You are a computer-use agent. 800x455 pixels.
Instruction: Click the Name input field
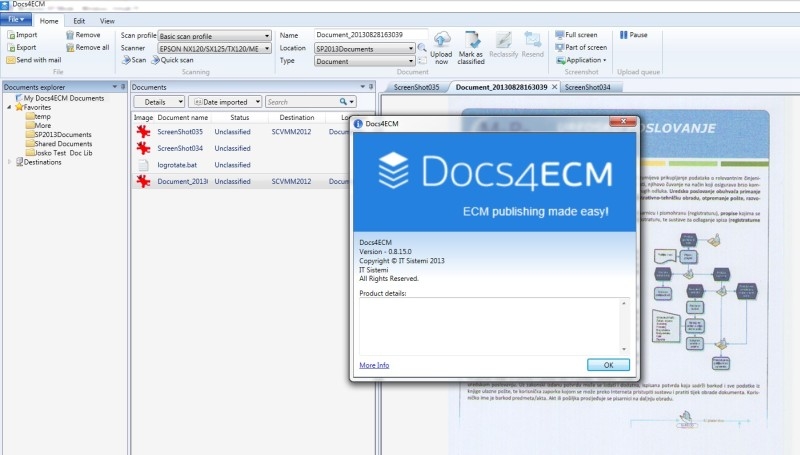(x=371, y=35)
